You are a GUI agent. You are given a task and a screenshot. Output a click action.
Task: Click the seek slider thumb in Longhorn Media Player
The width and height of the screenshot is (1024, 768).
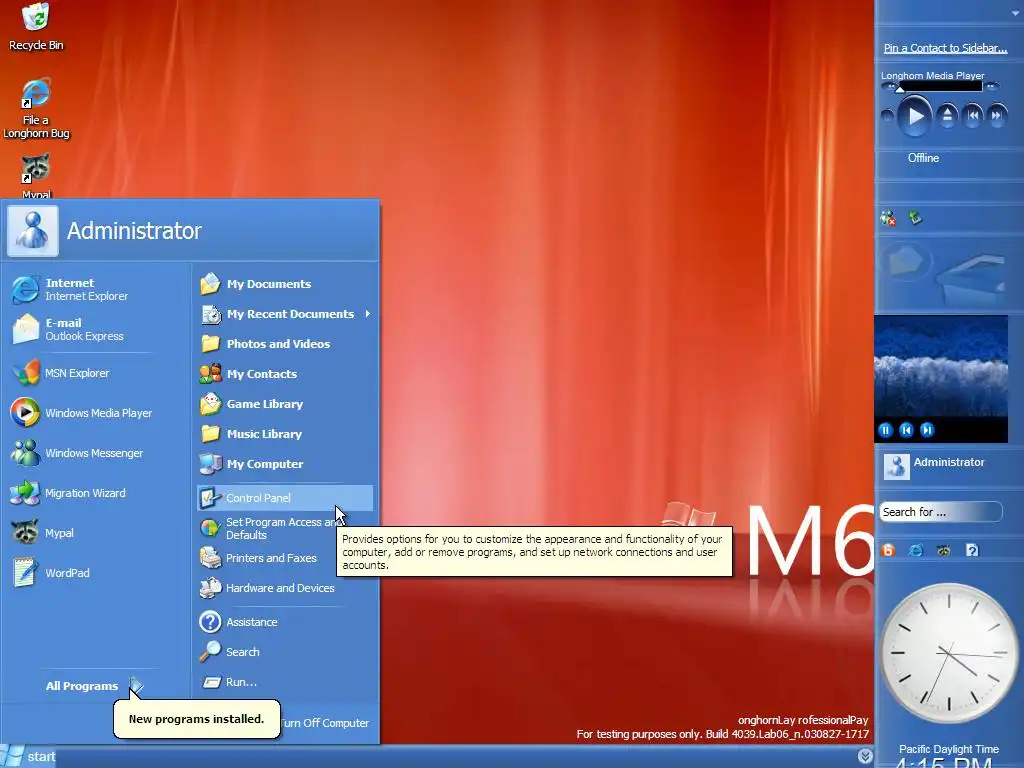coord(901,88)
